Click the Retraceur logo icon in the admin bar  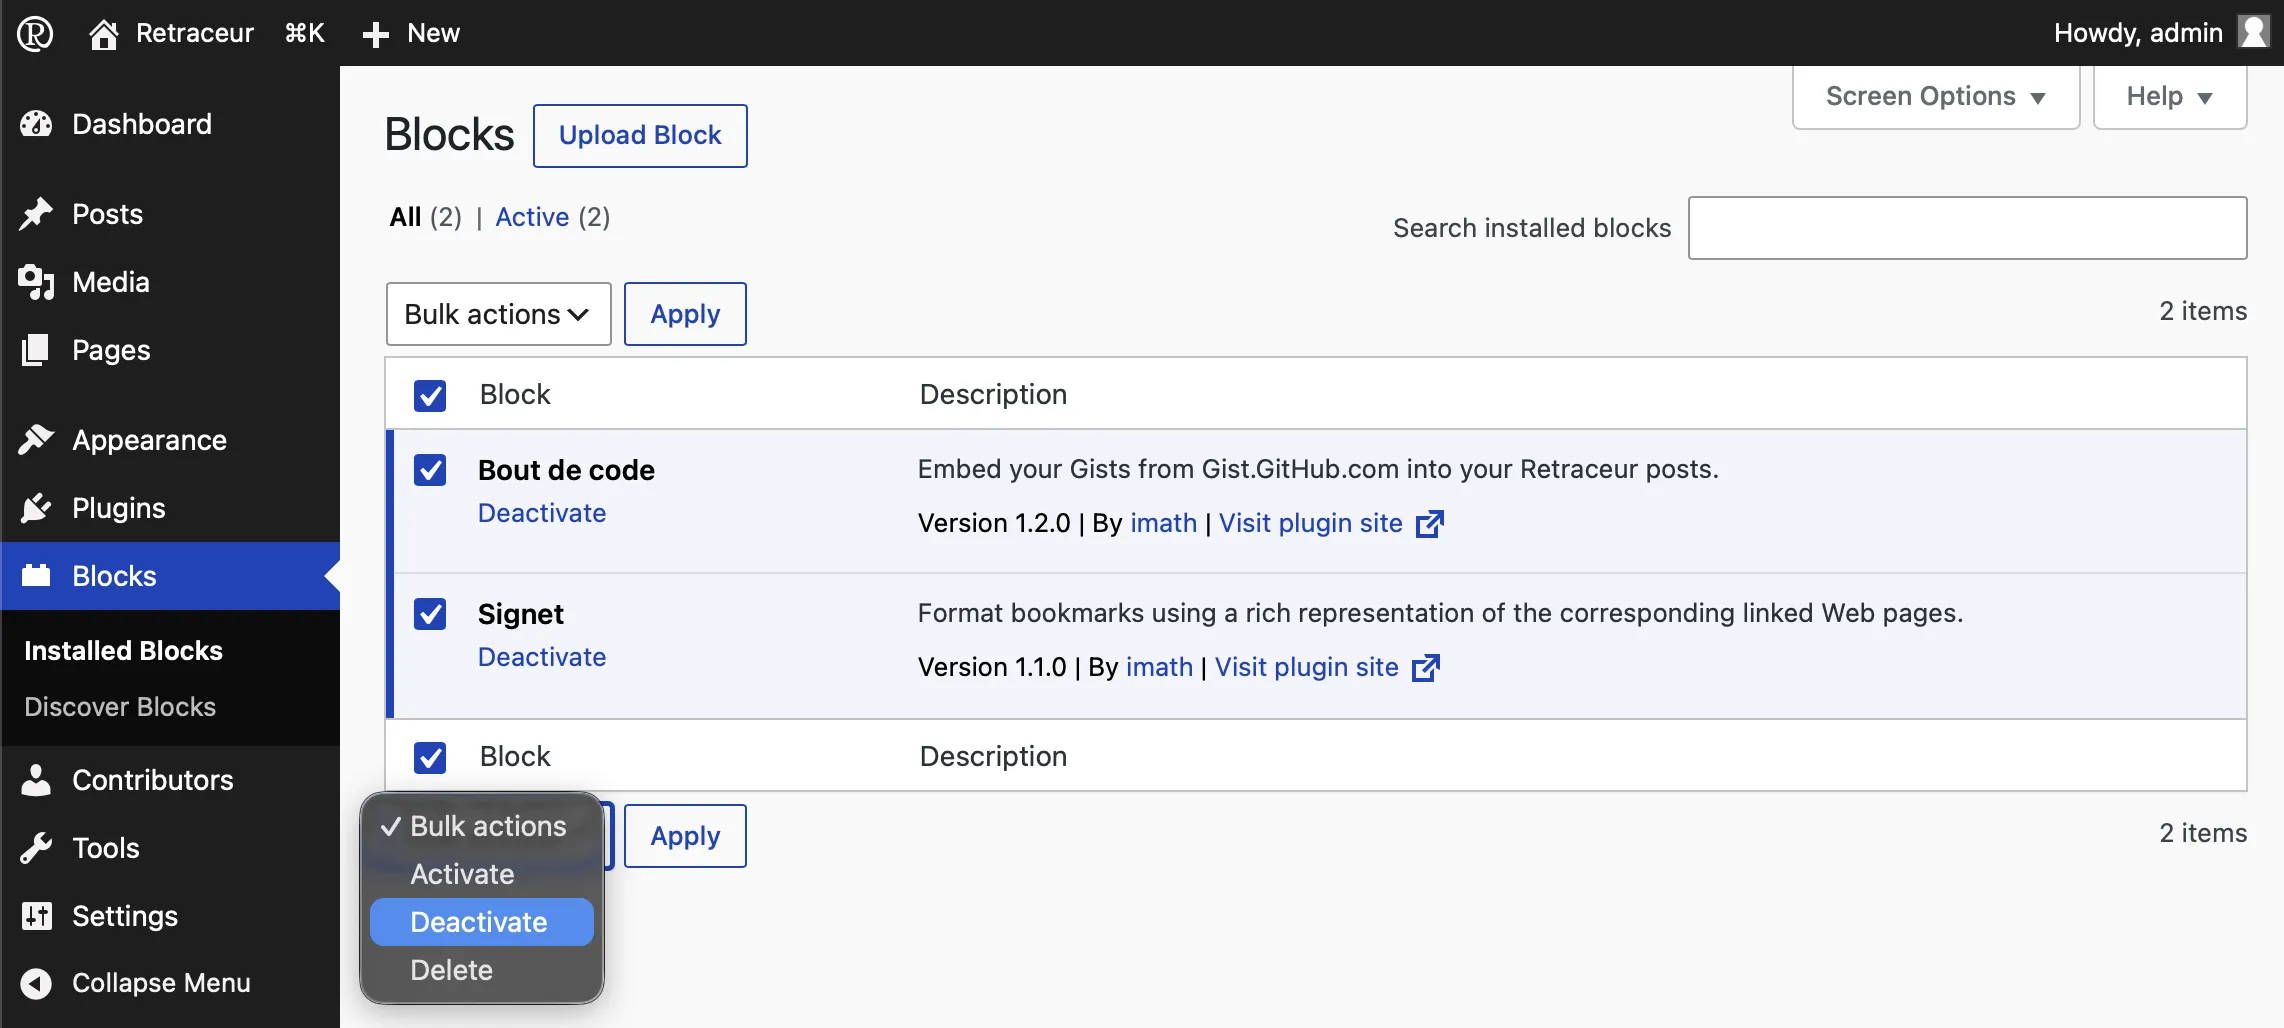point(35,33)
